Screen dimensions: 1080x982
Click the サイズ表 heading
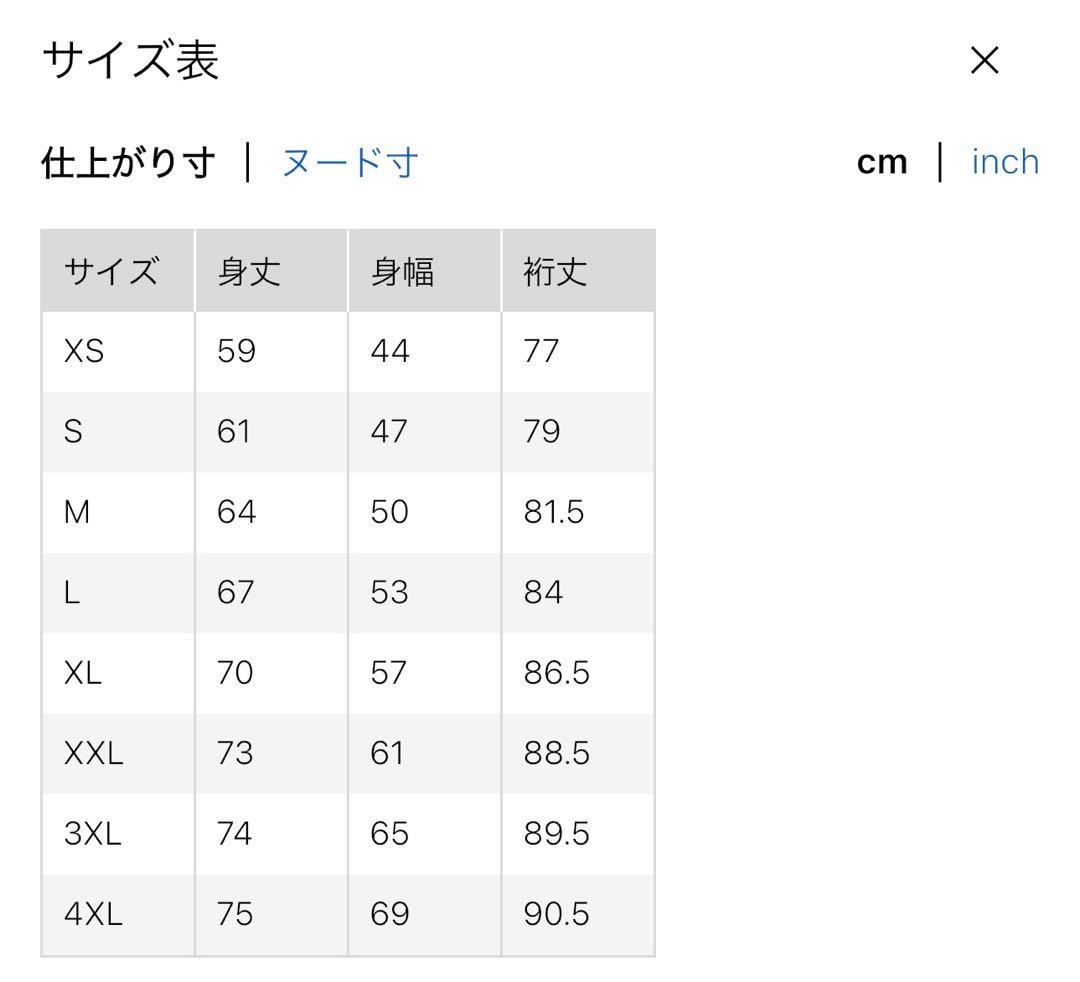pyautogui.click(x=130, y=61)
